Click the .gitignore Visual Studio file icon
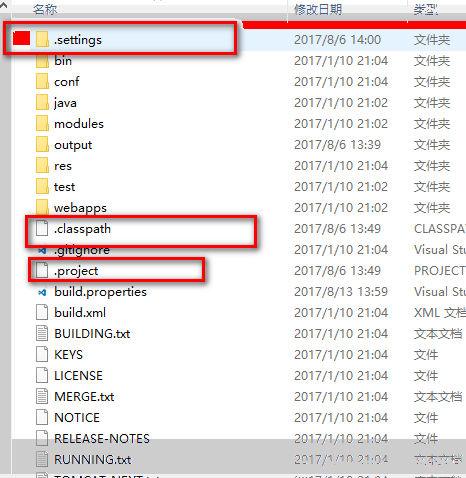This screenshot has width=466, height=478. (x=42, y=250)
